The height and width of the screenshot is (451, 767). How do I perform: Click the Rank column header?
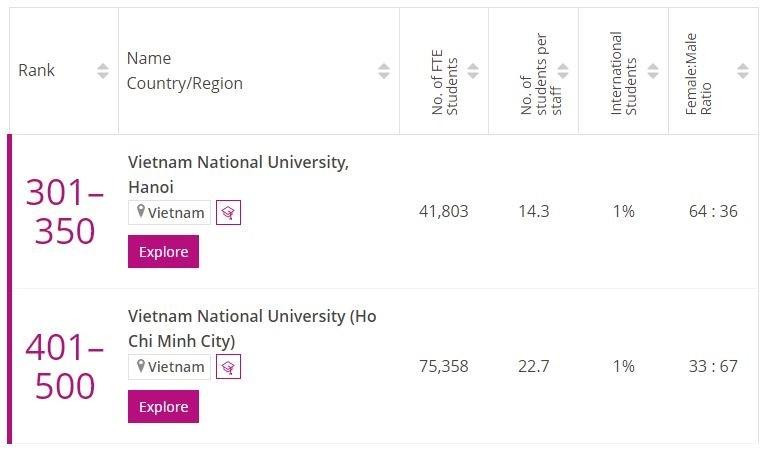[37, 71]
